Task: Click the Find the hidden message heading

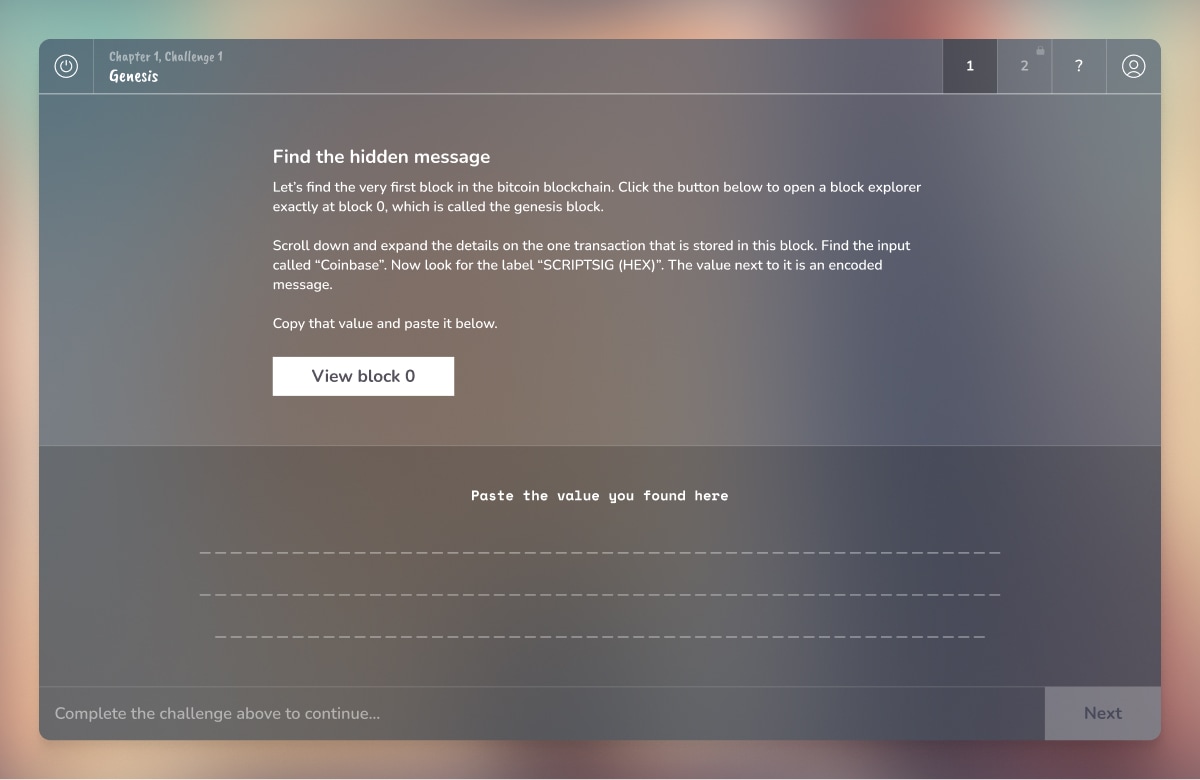Action: click(x=381, y=157)
